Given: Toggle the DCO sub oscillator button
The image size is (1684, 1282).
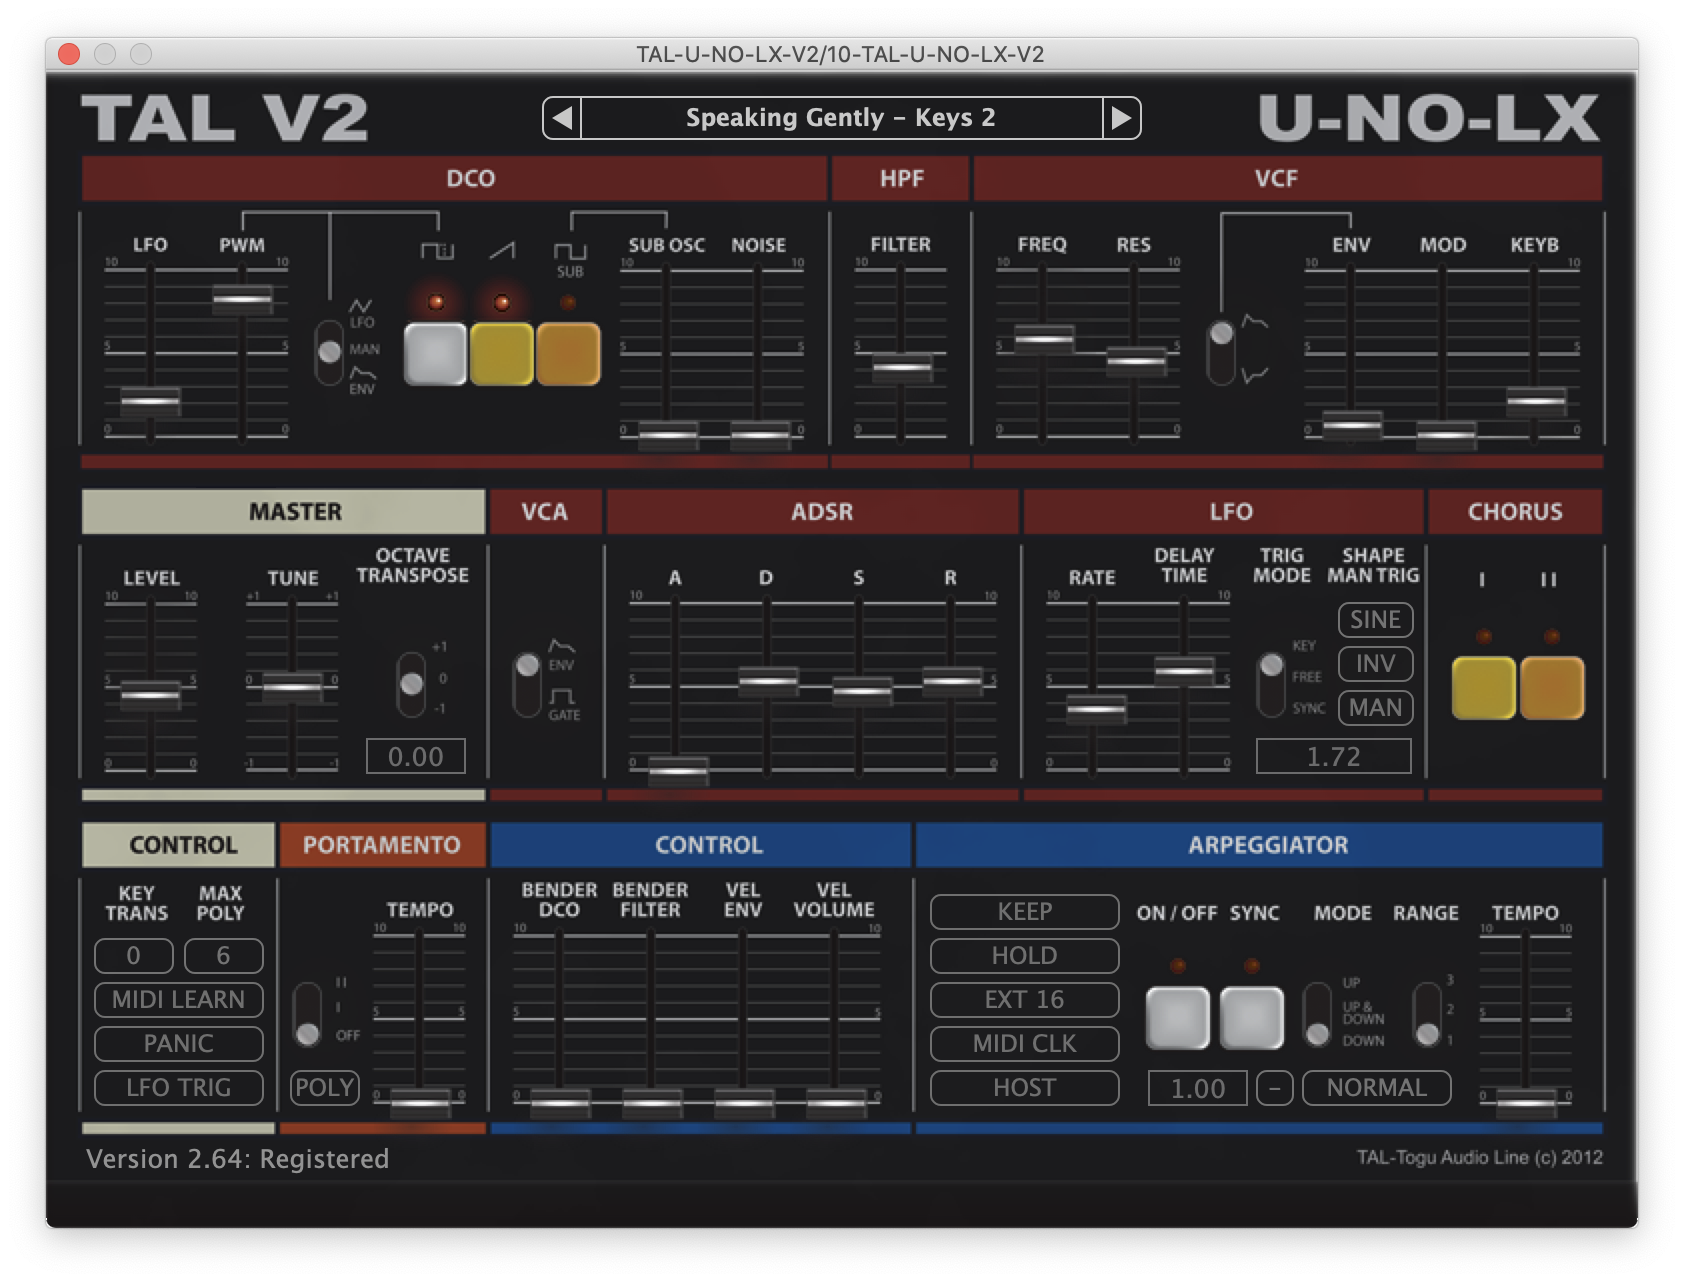Looking at the screenshot, I should coord(568,353).
